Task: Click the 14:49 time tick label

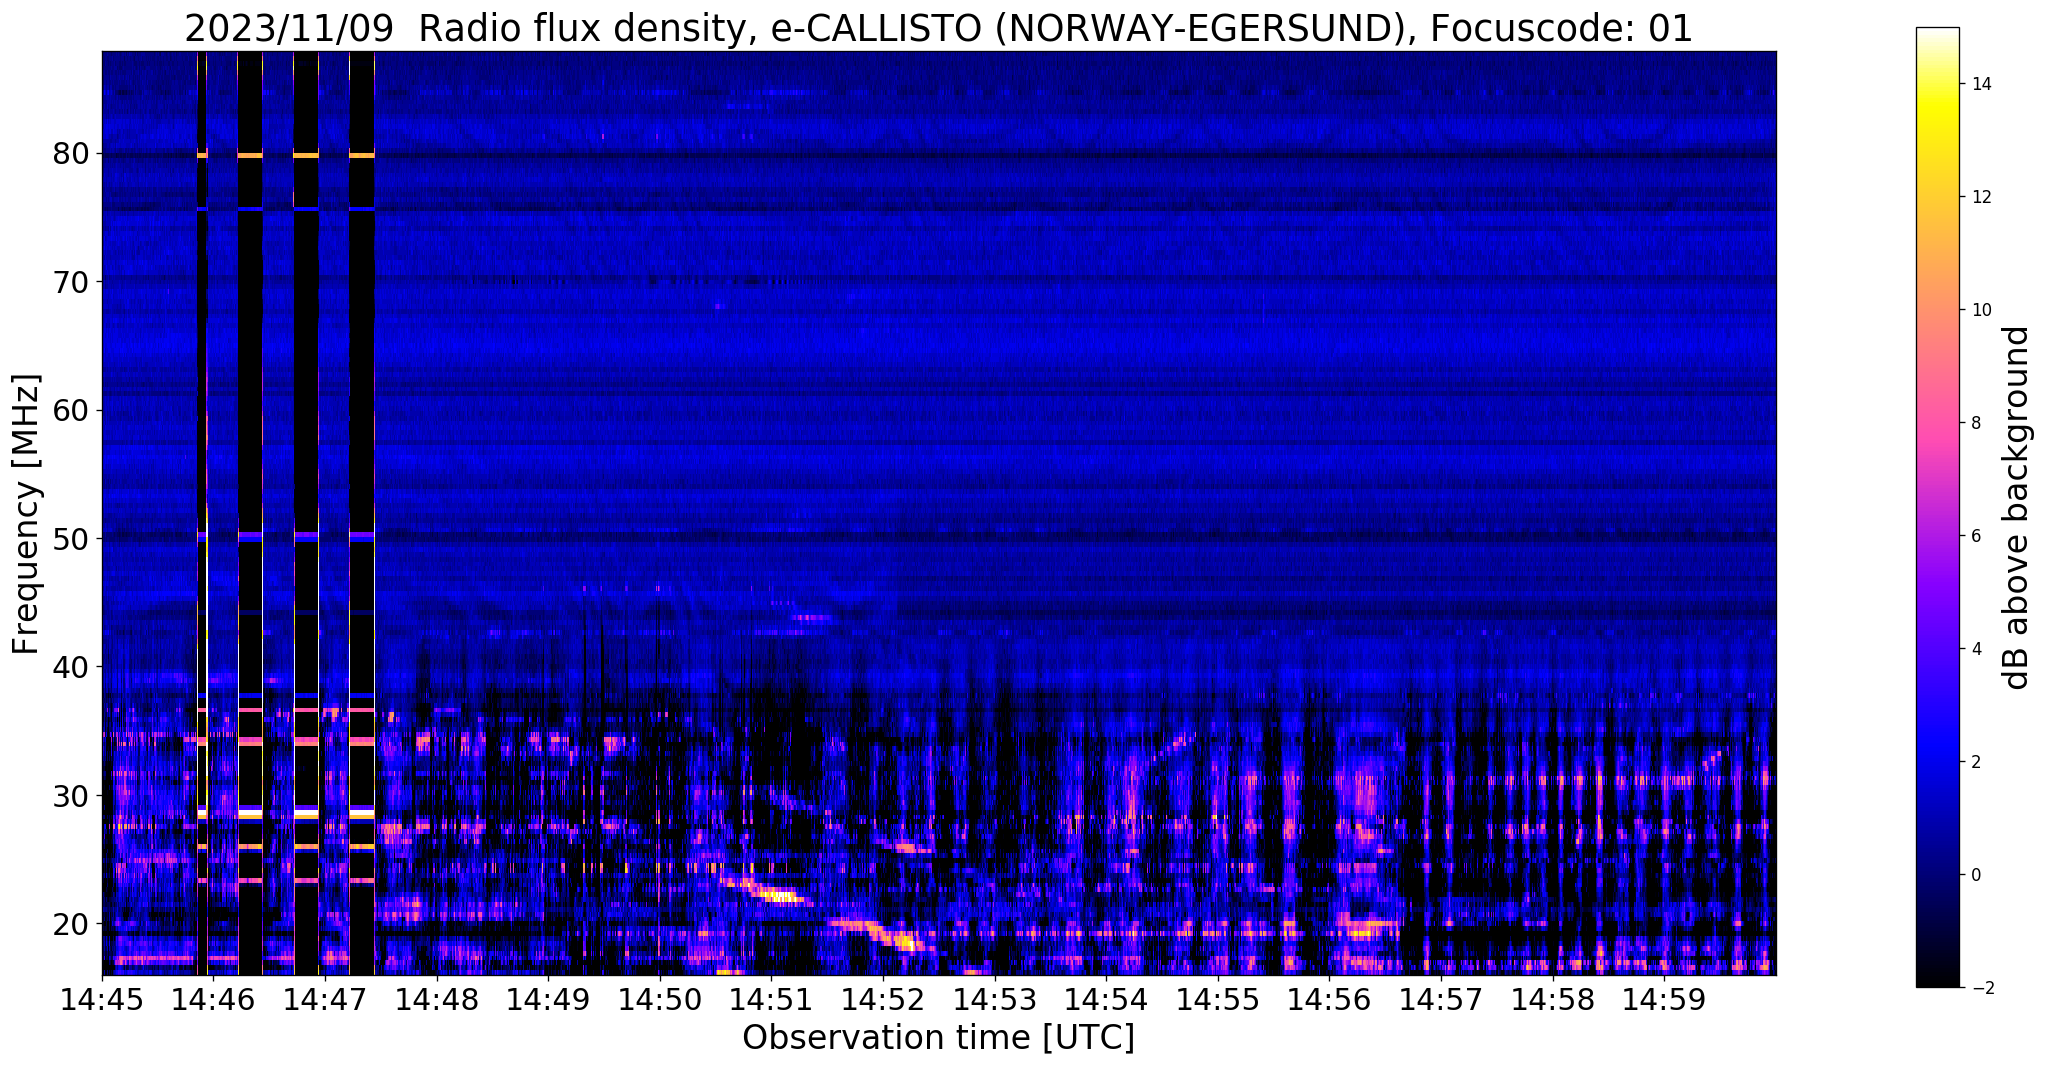Action: tap(548, 999)
